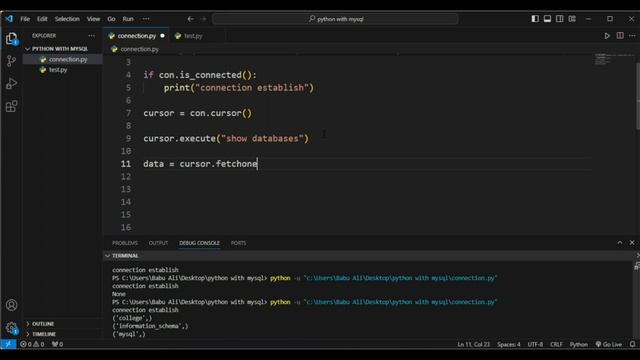Open the File menu
The image size is (640, 360).
pos(25,19)
